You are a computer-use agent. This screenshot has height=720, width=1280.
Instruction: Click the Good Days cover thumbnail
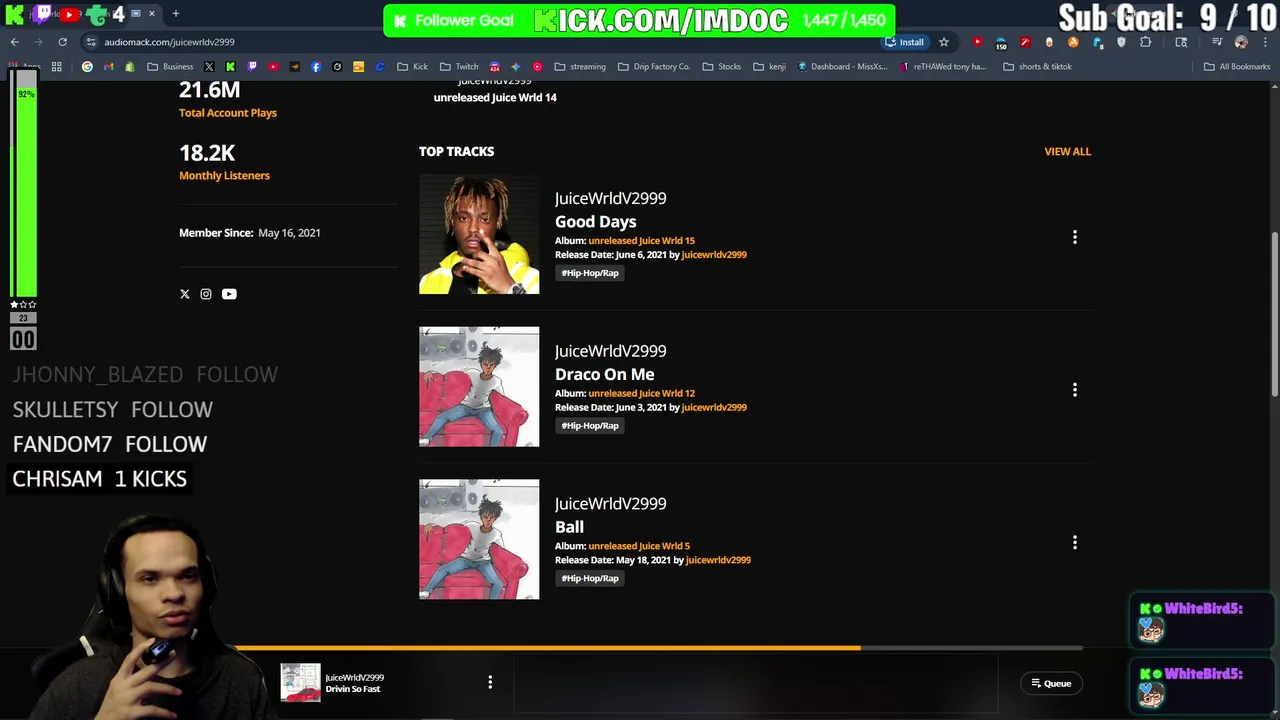click(479, 234)
